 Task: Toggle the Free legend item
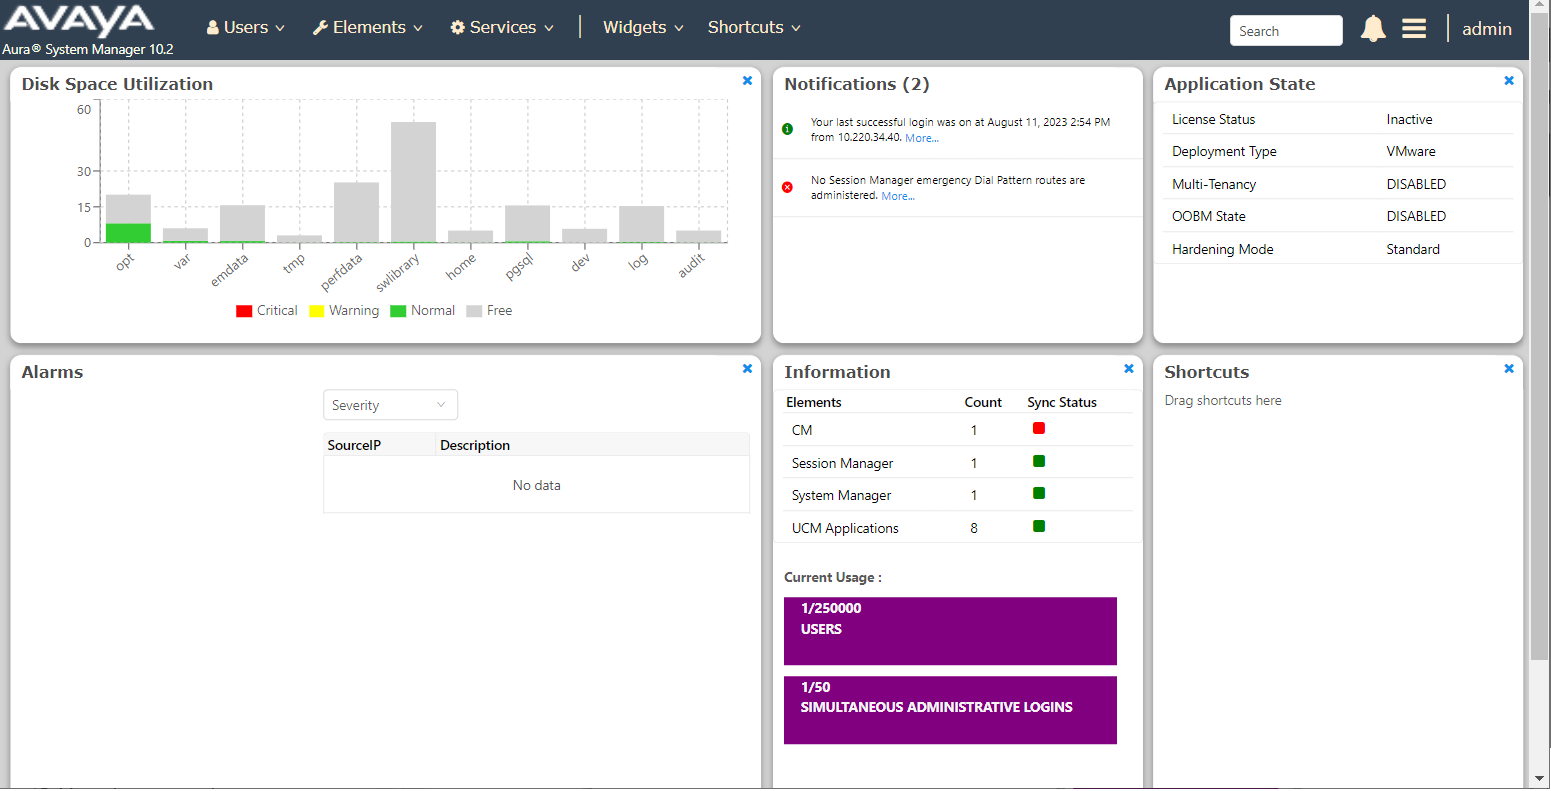(489, 311)
